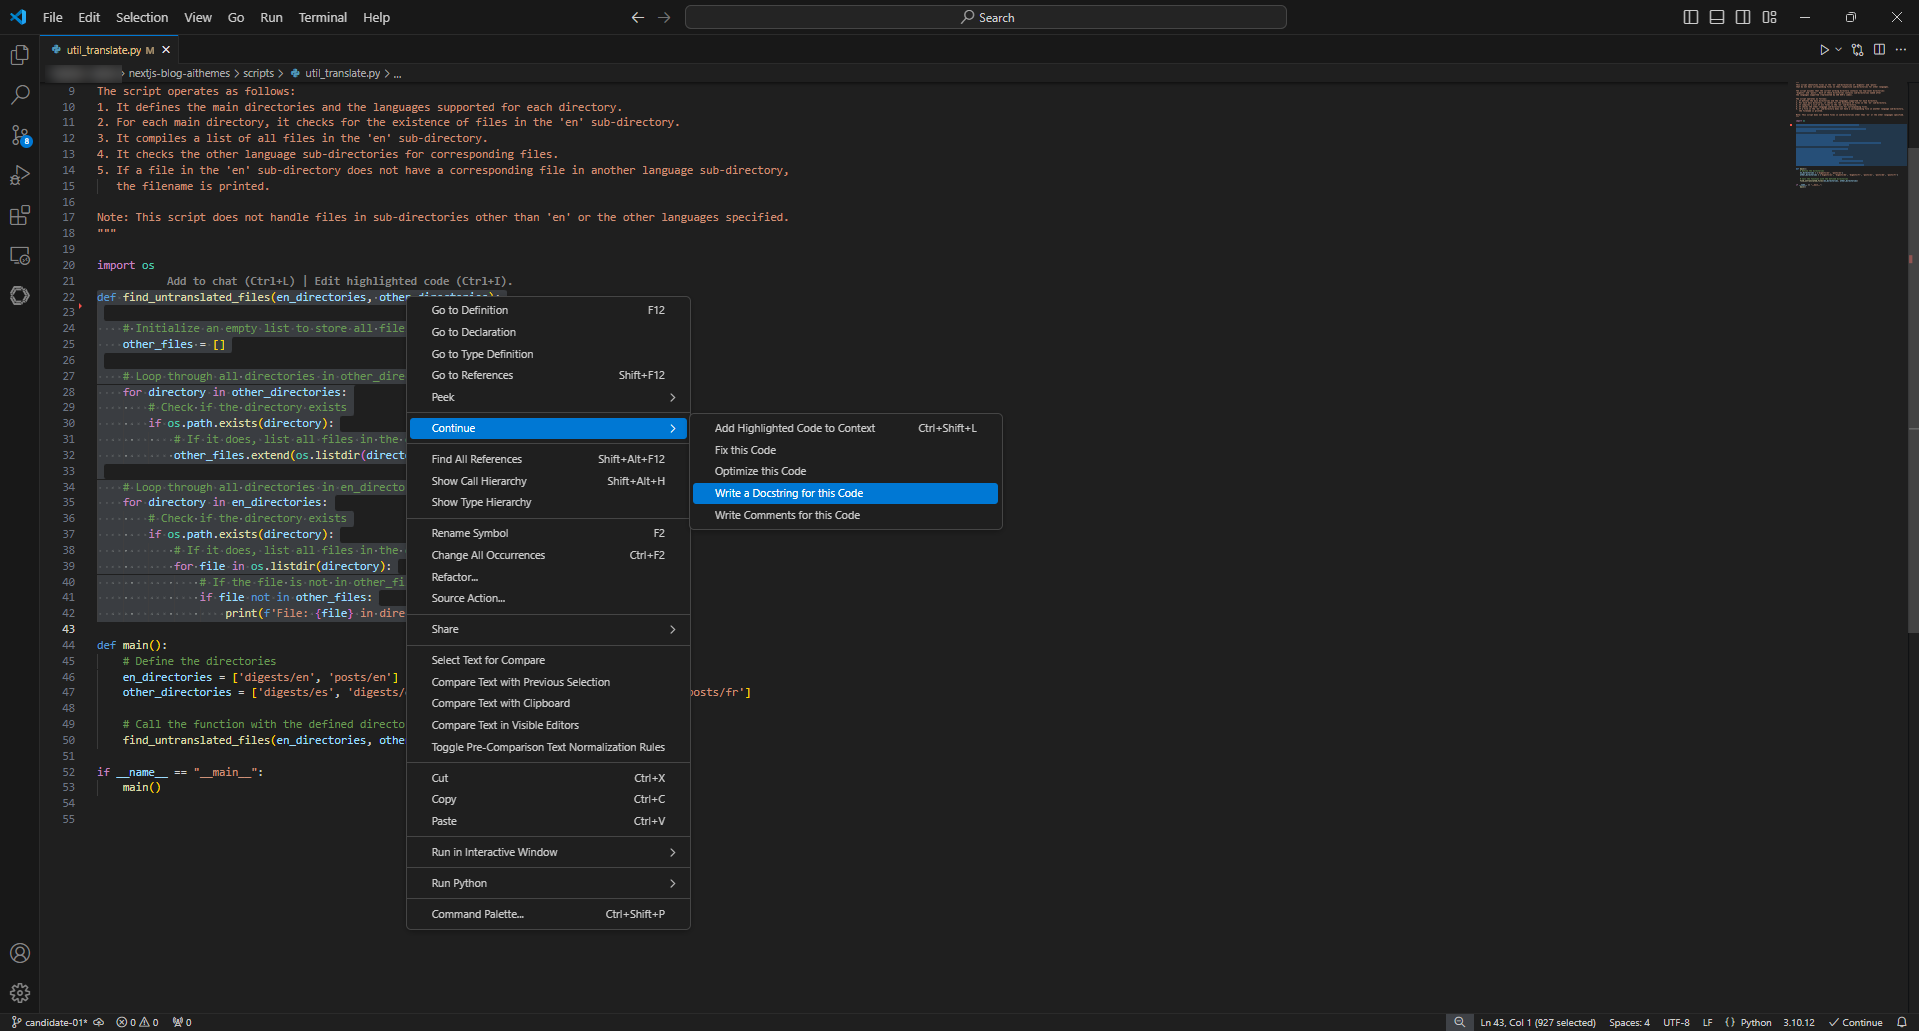The width and height of the screenshot is (1919, 1031).
Task: Click the Go Back arrow
Action: pos(638,17)
